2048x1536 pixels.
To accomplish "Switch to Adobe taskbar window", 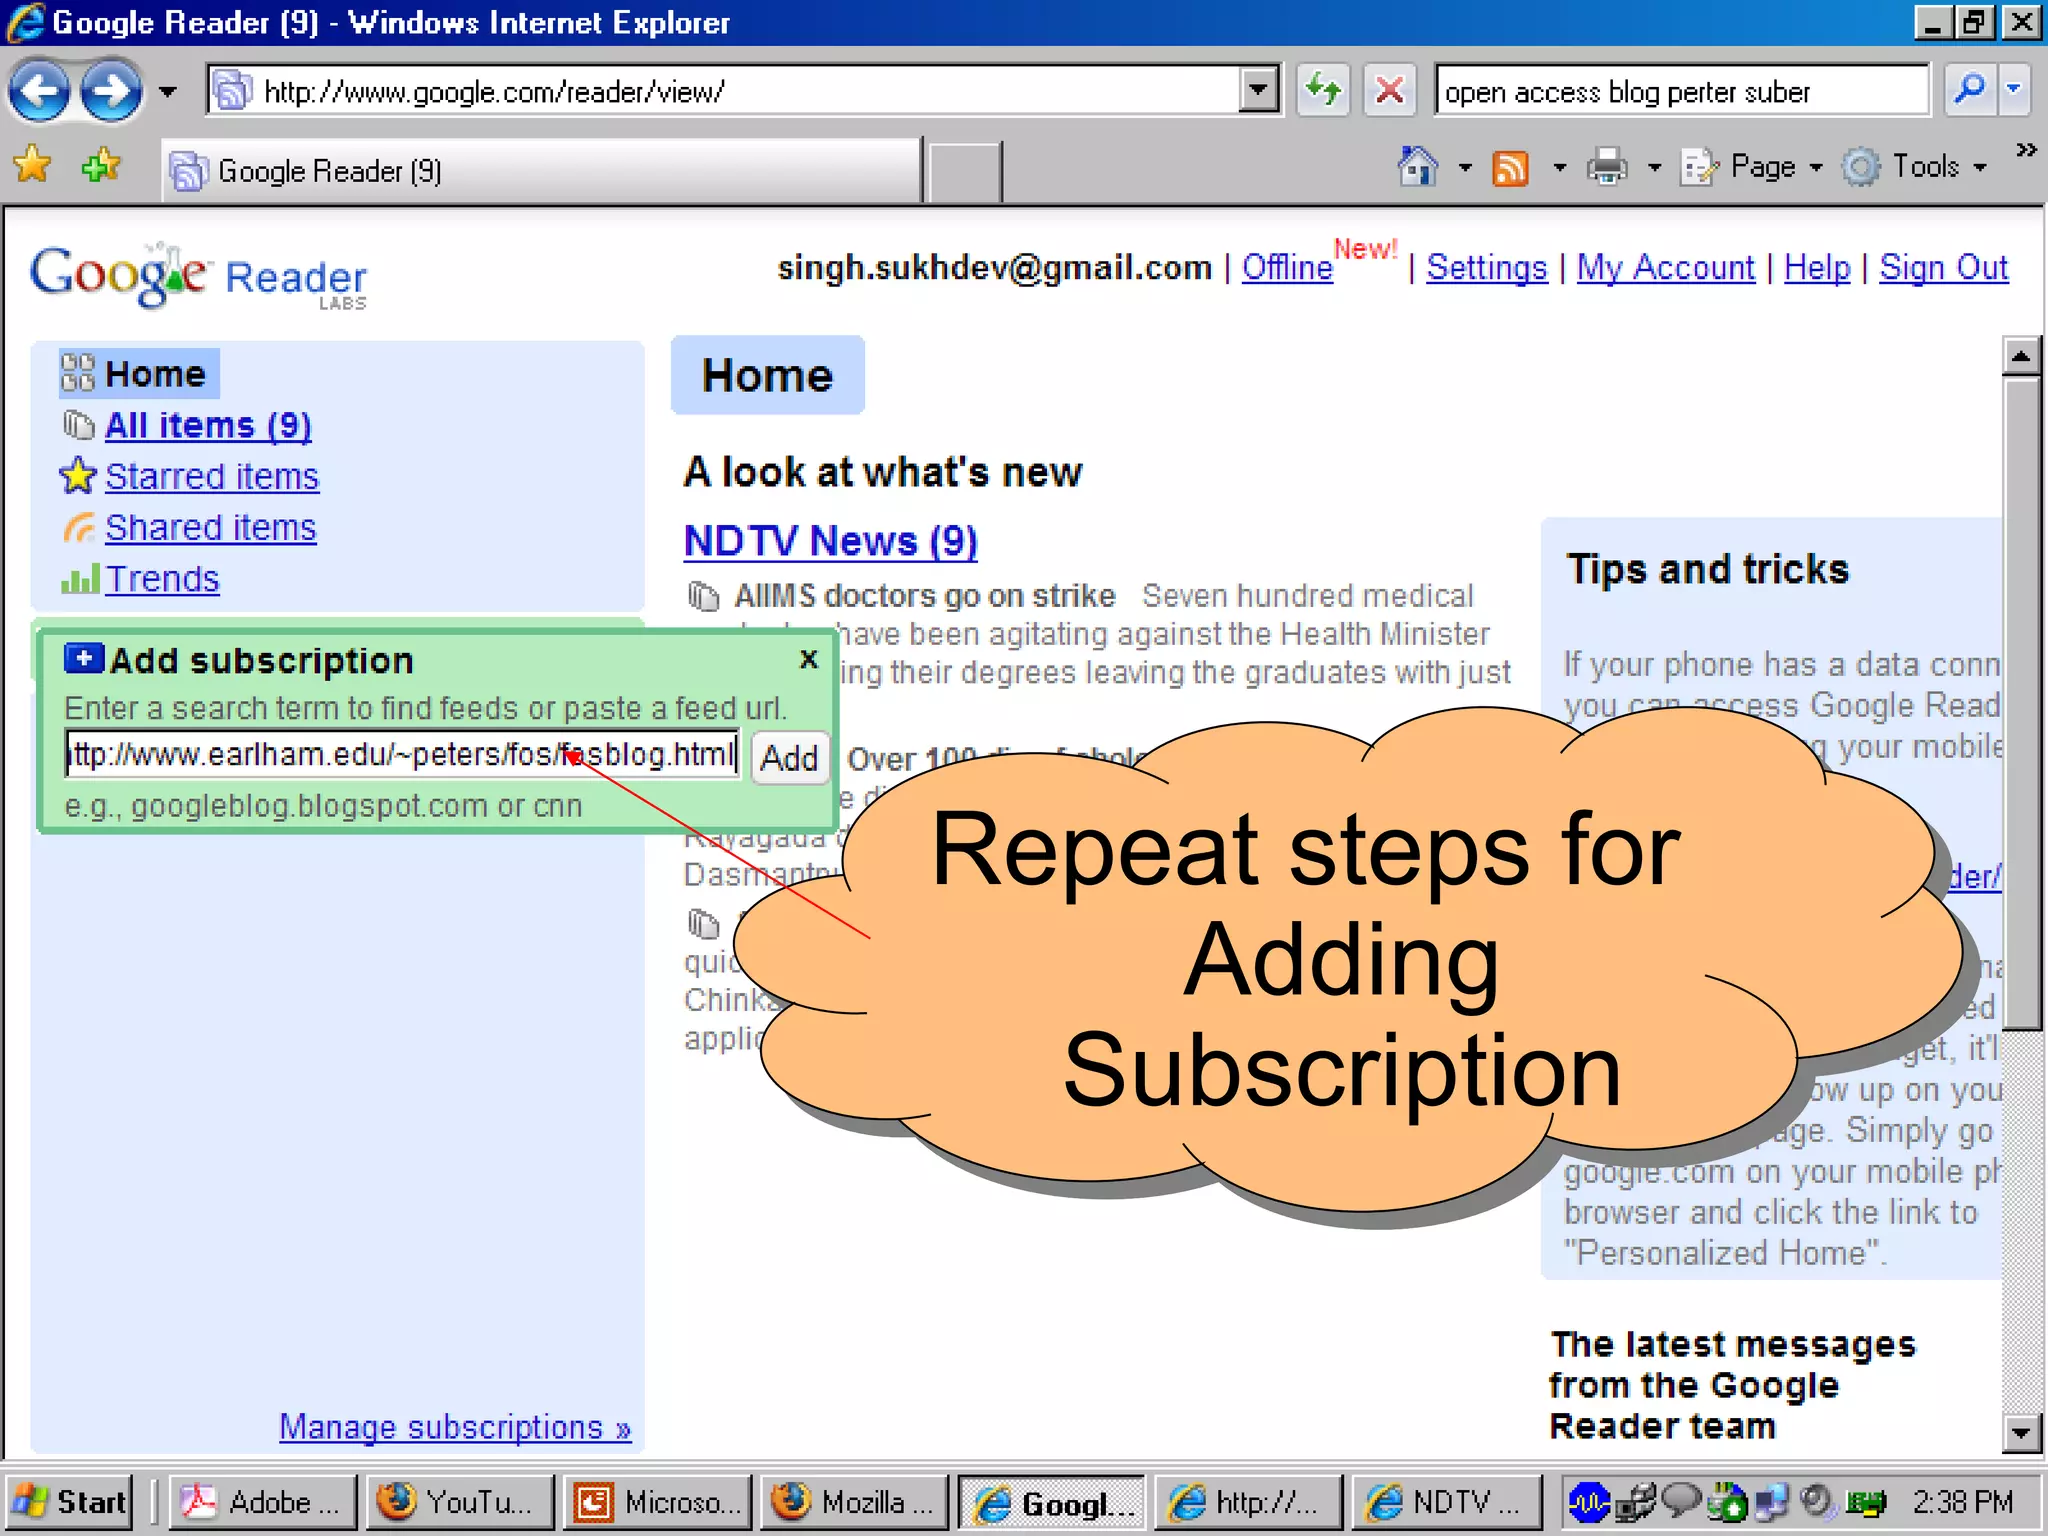I will pos(262,1502).
